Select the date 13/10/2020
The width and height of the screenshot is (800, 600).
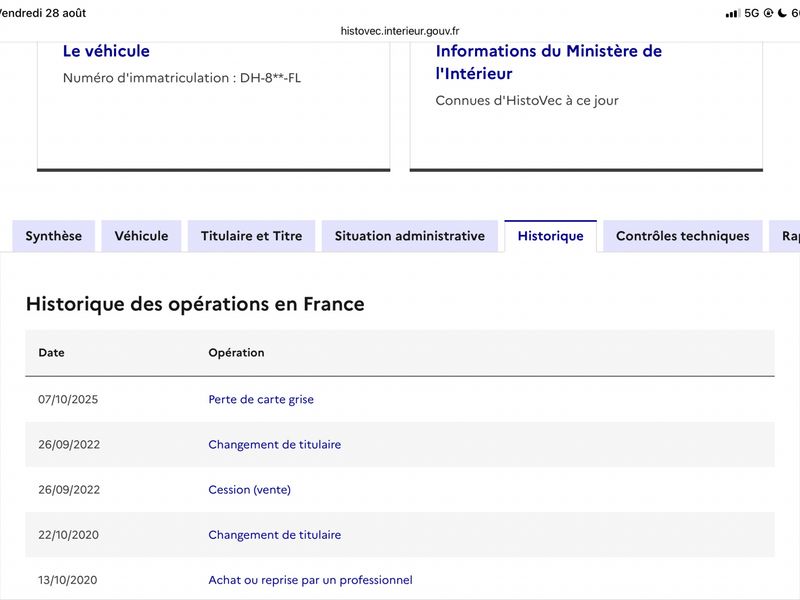point(67,580)
